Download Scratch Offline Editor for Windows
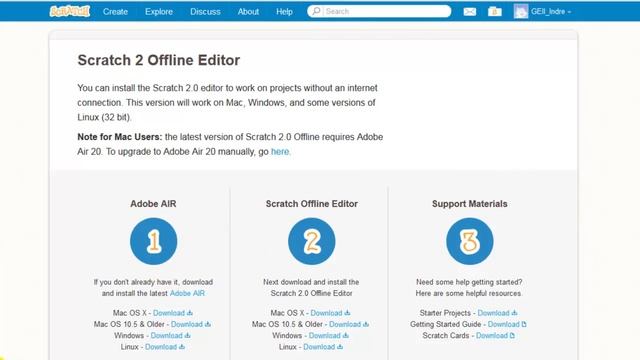Image resolution: width=640 pixels, height=360 pixels. 329,336
